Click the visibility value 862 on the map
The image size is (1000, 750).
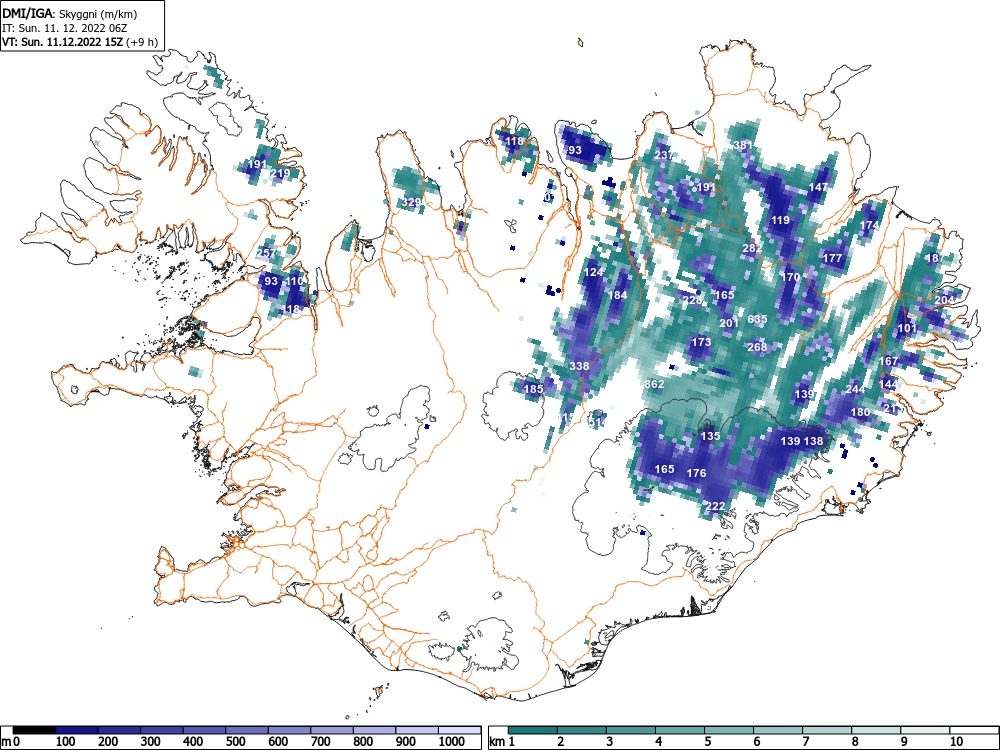point(654,385)
